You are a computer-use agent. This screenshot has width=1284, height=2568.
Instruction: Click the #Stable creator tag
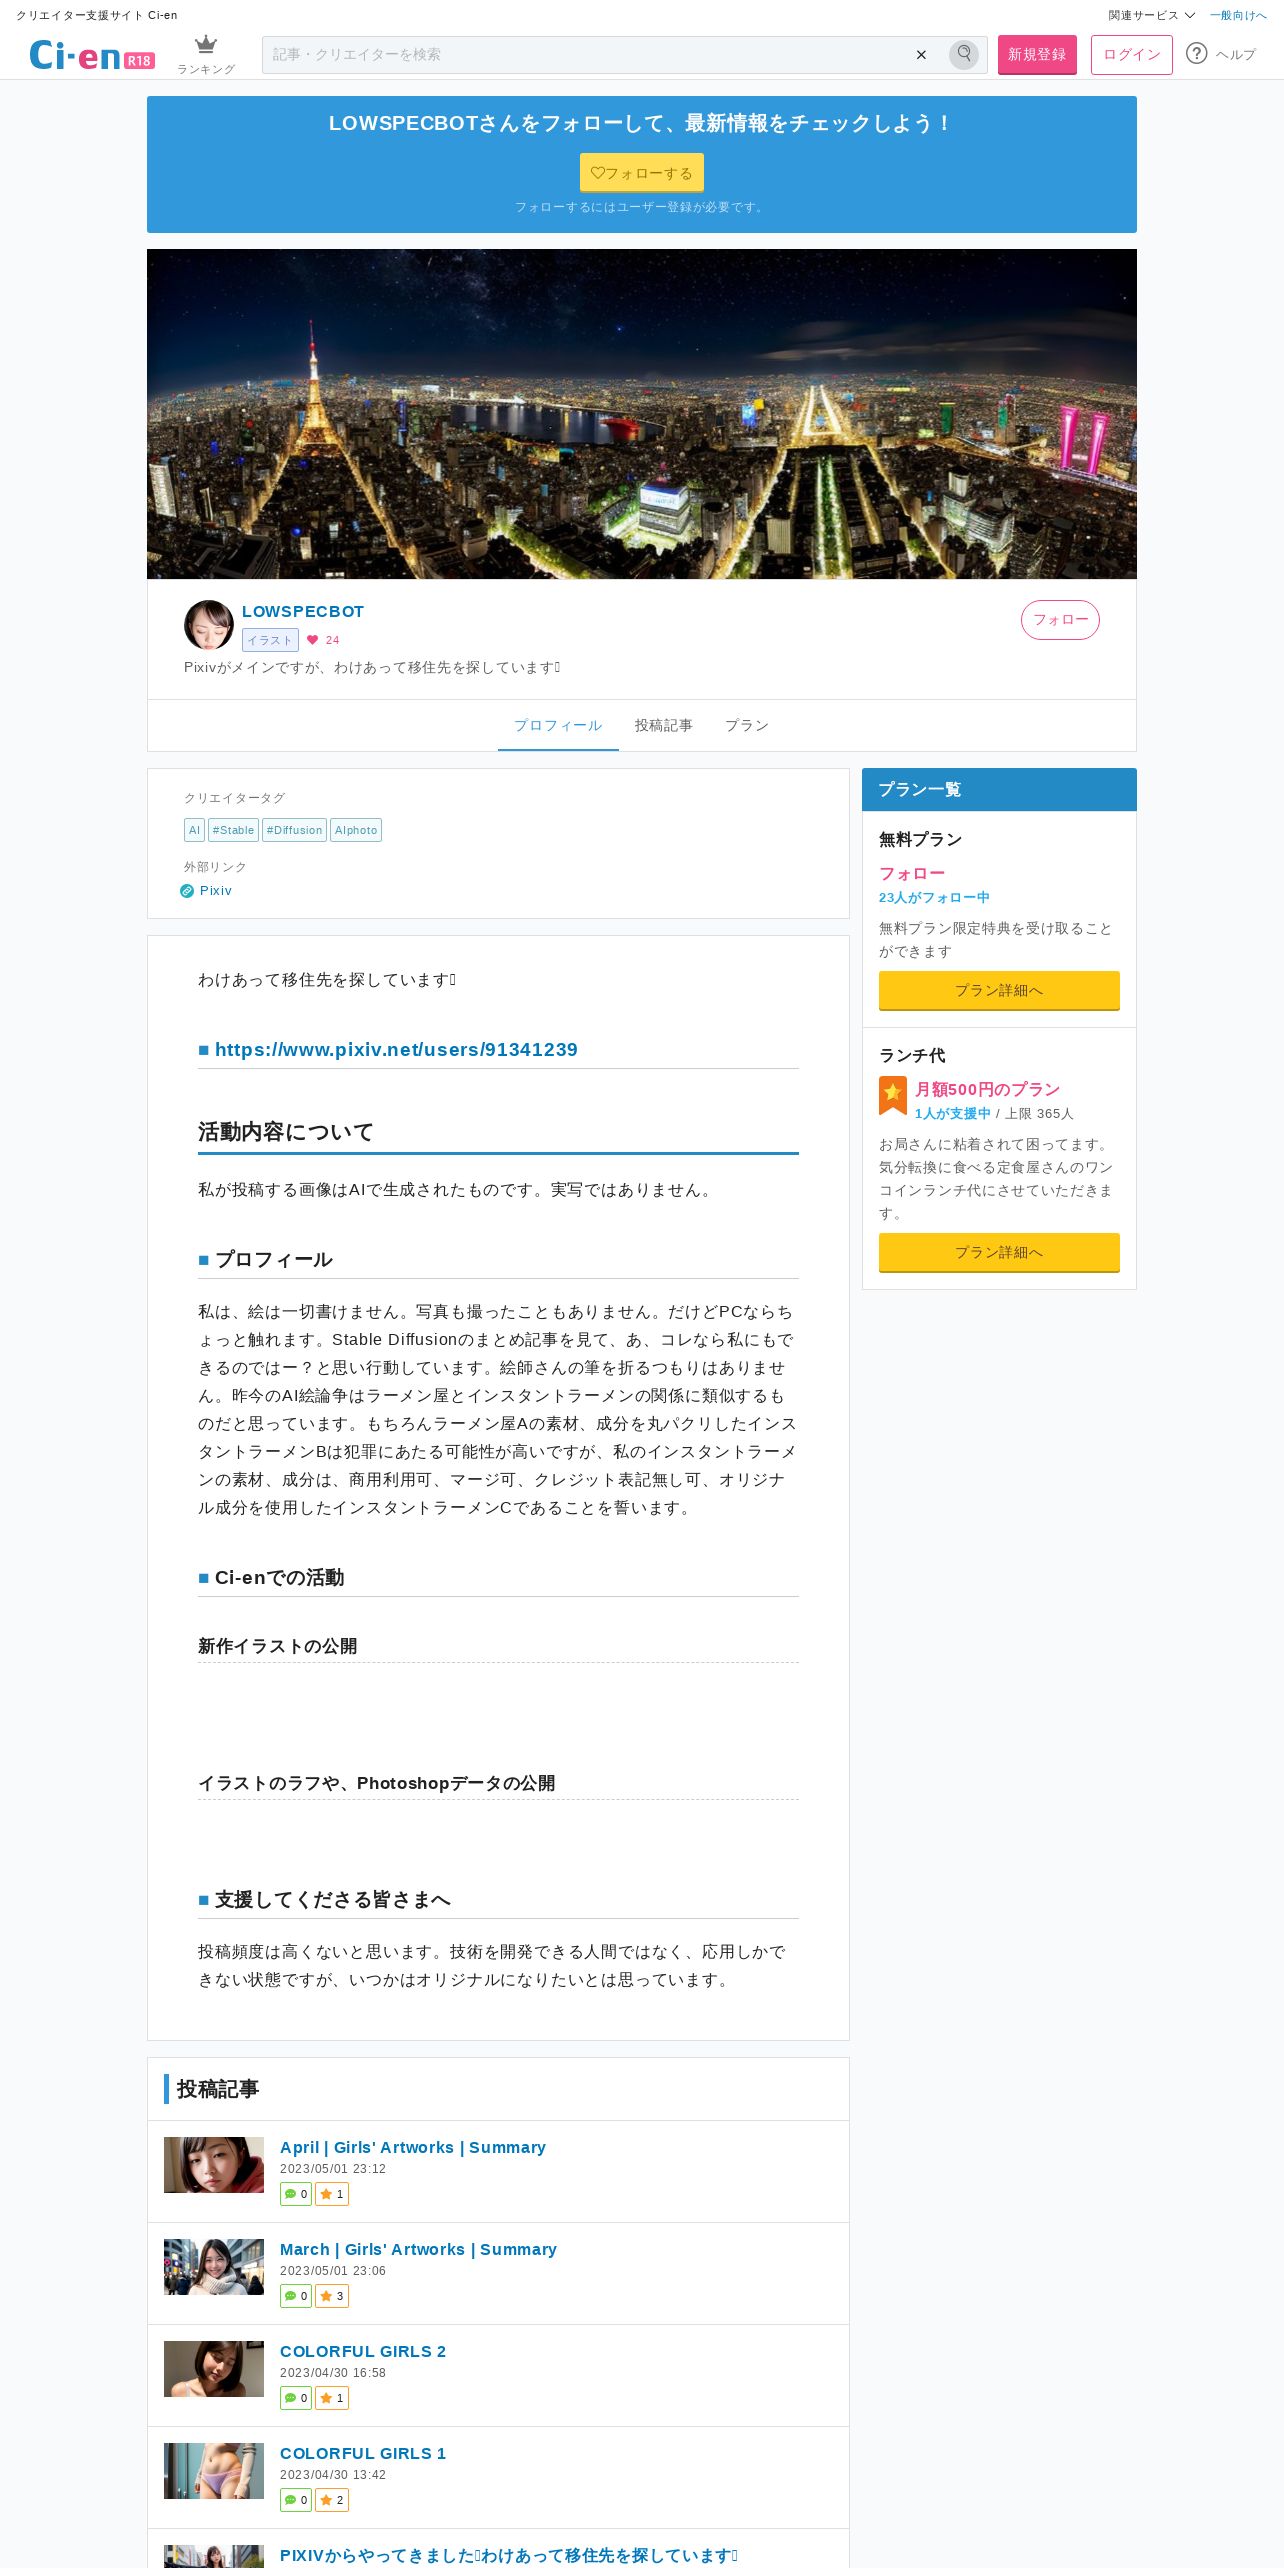click(233, 830)
